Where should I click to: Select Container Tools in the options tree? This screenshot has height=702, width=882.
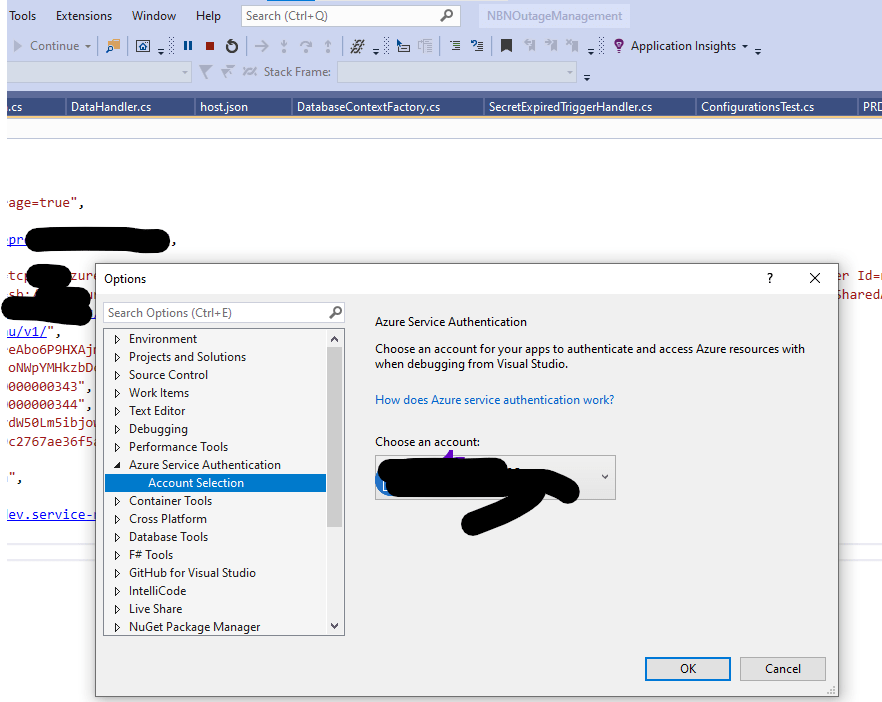pos(170,501)
